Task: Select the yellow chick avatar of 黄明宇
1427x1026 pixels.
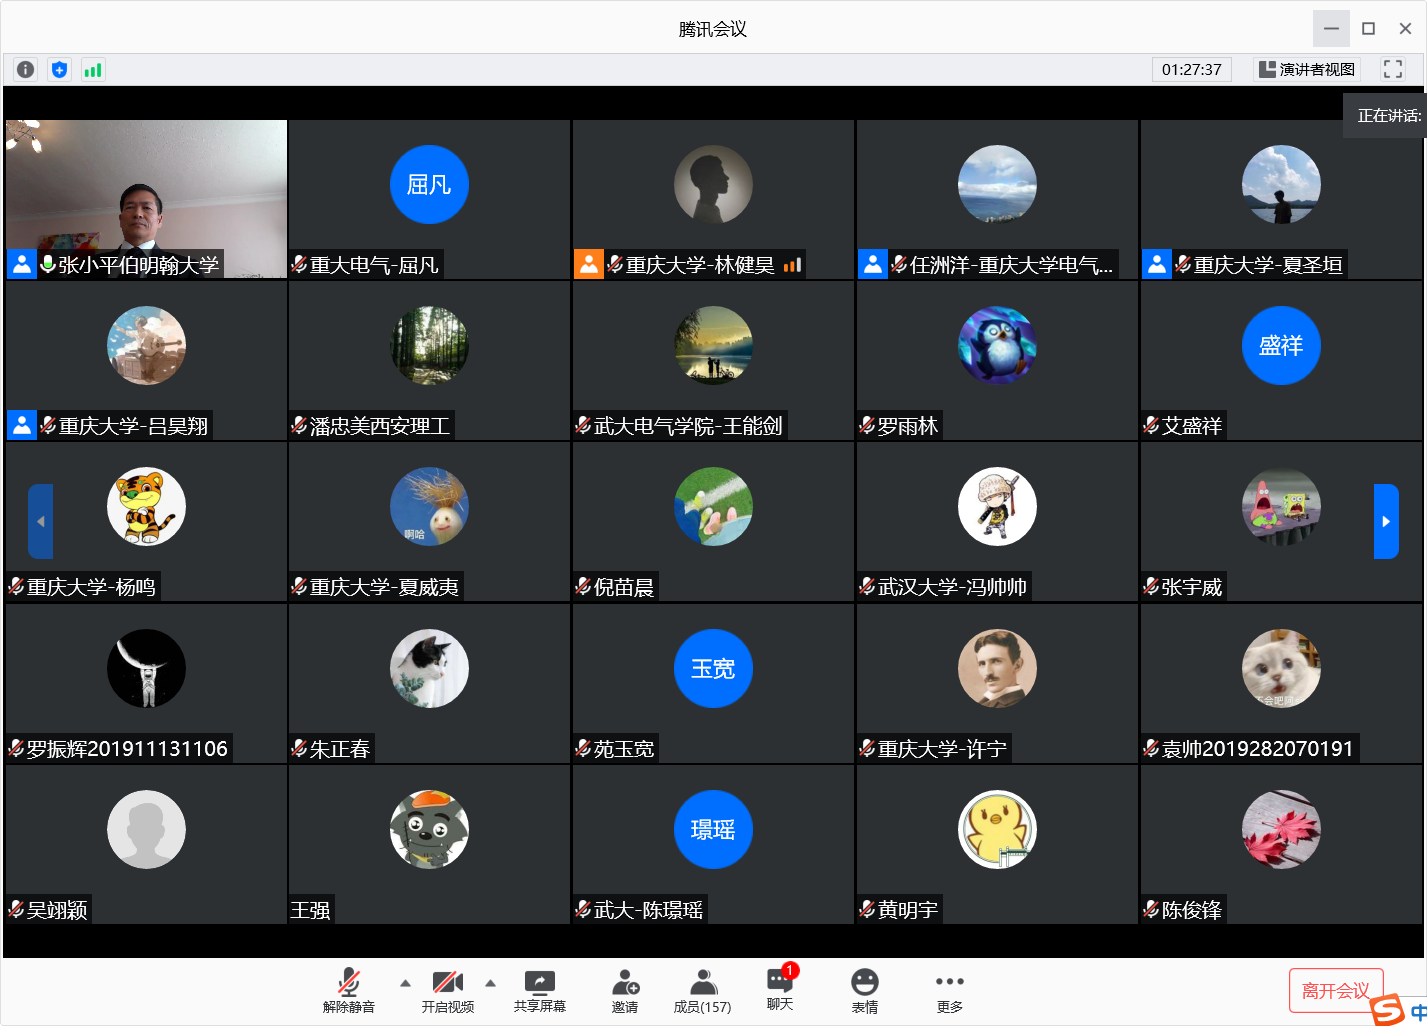Action: tap(997, 829)
